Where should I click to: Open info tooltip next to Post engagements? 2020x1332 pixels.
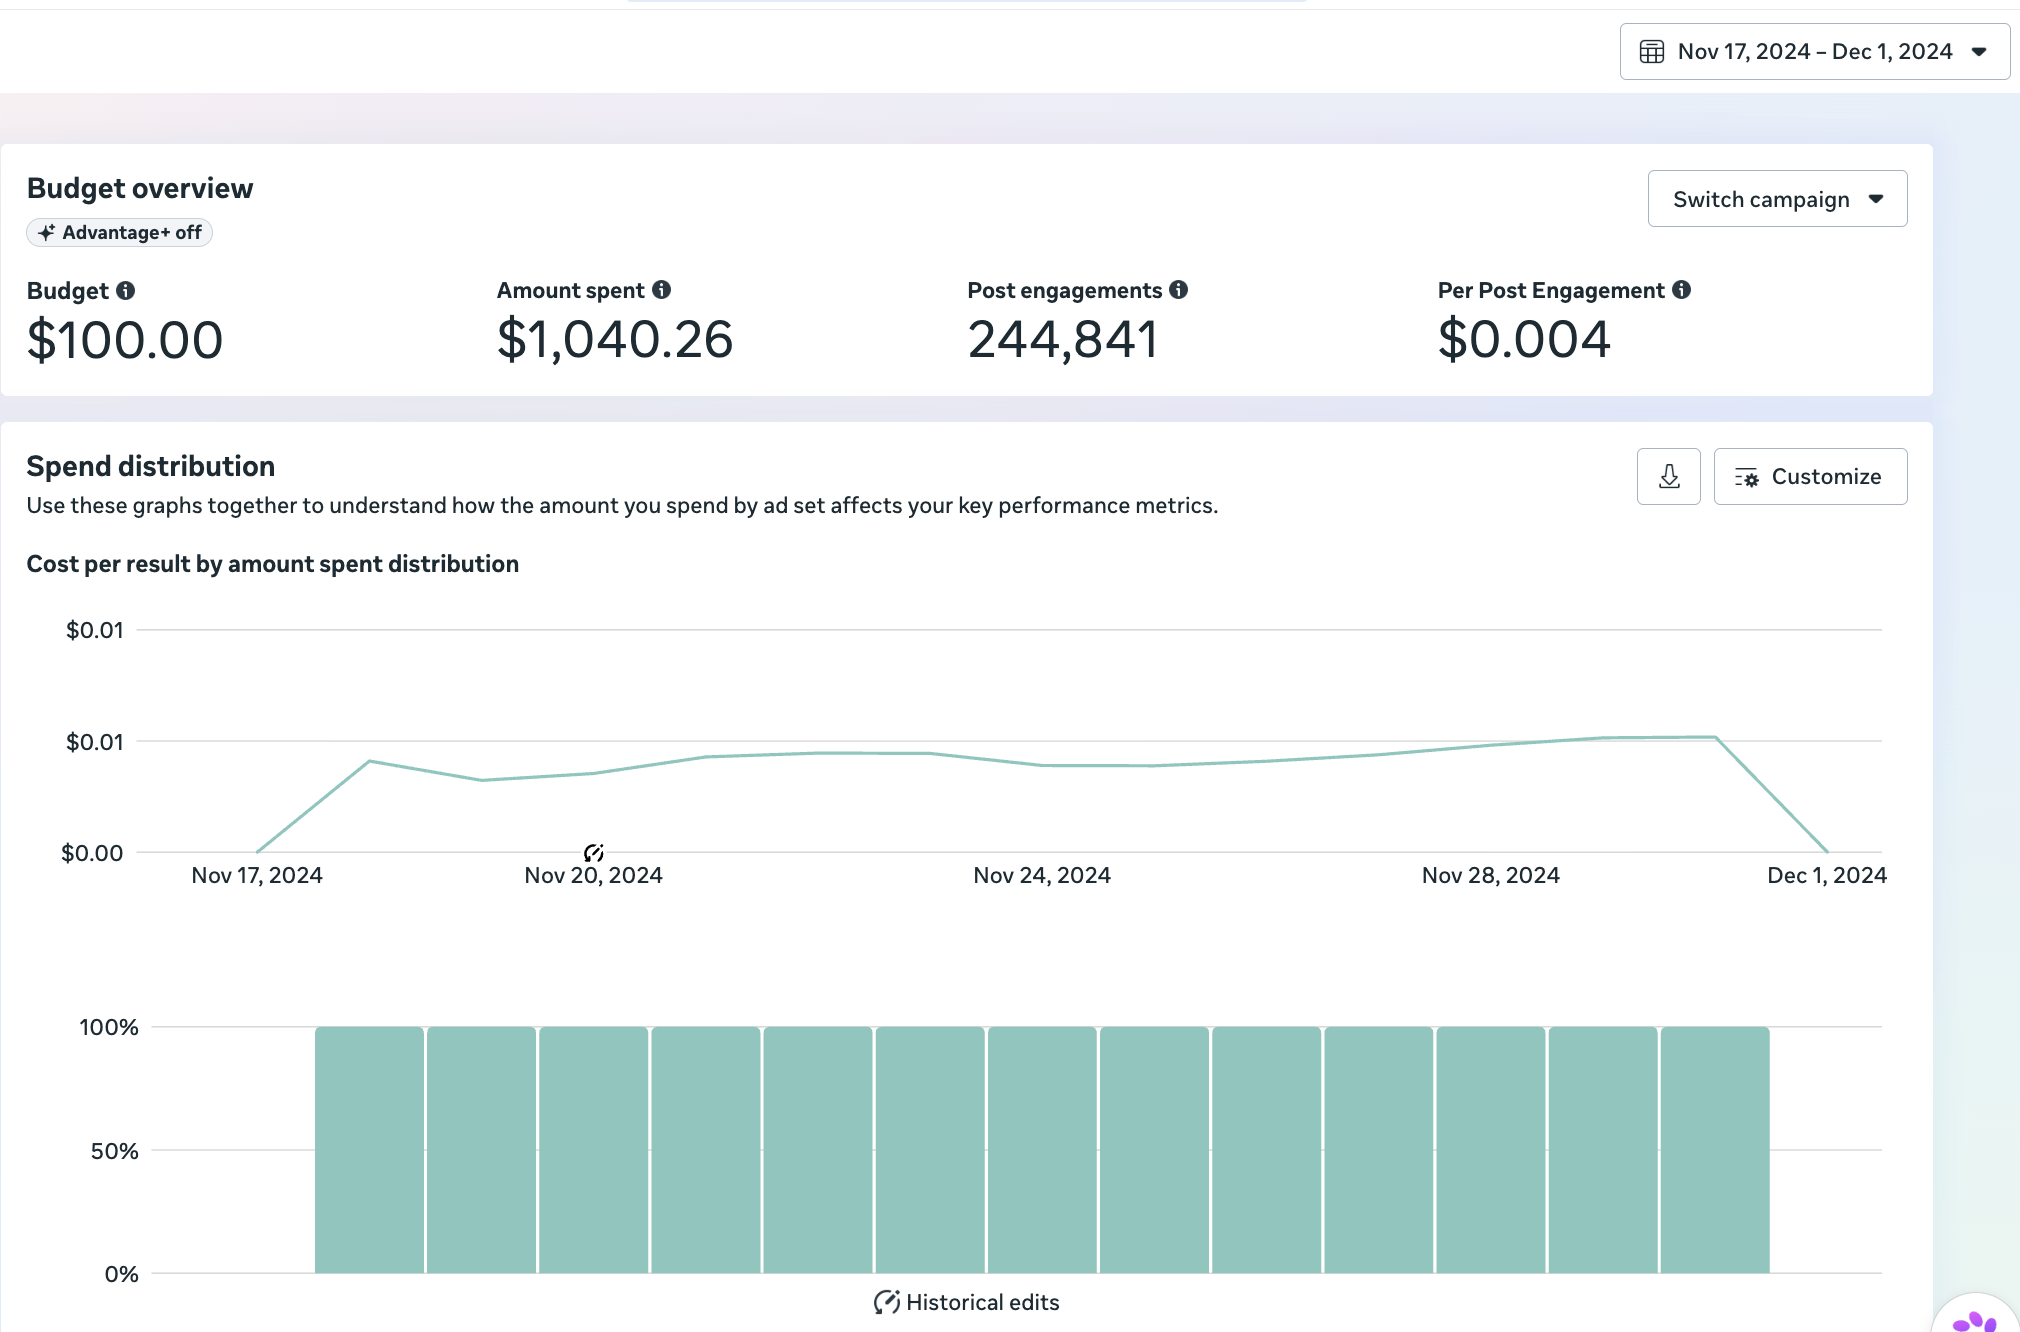1178,290
